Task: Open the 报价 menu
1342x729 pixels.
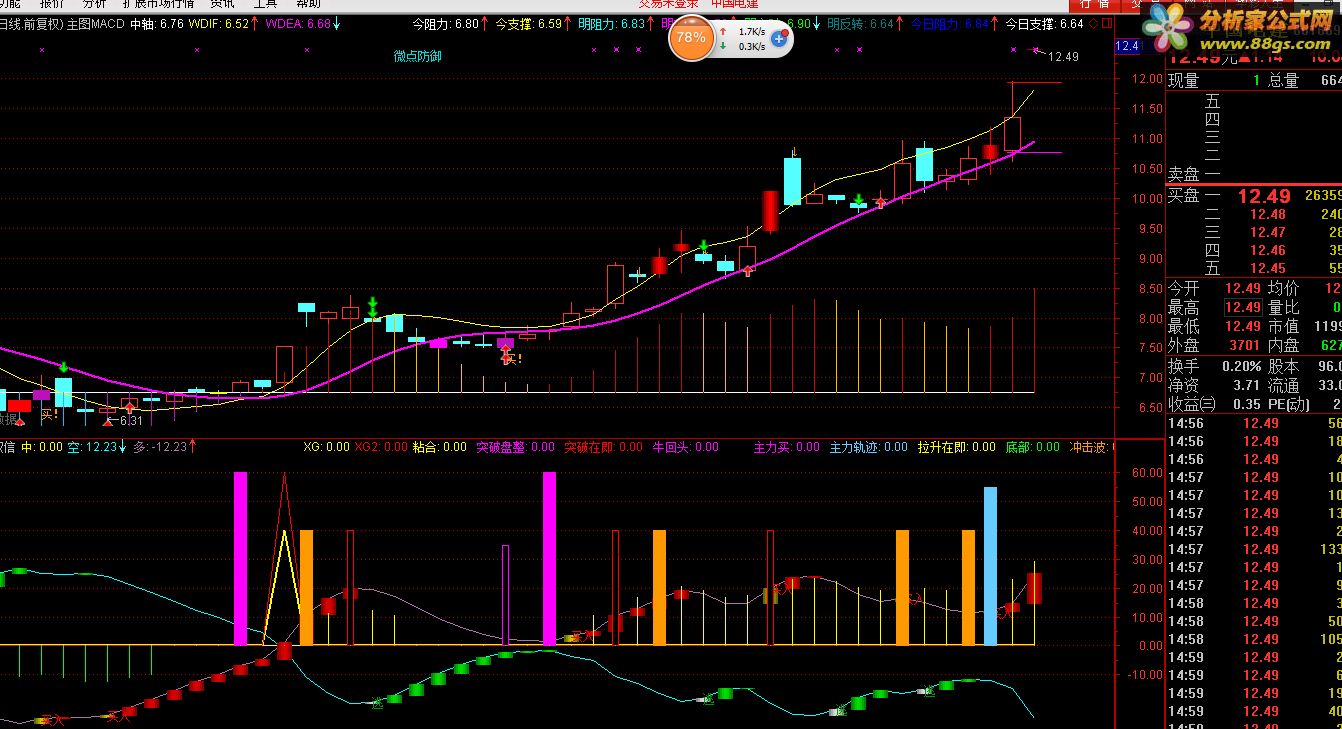Action: (x=52, y=4)
